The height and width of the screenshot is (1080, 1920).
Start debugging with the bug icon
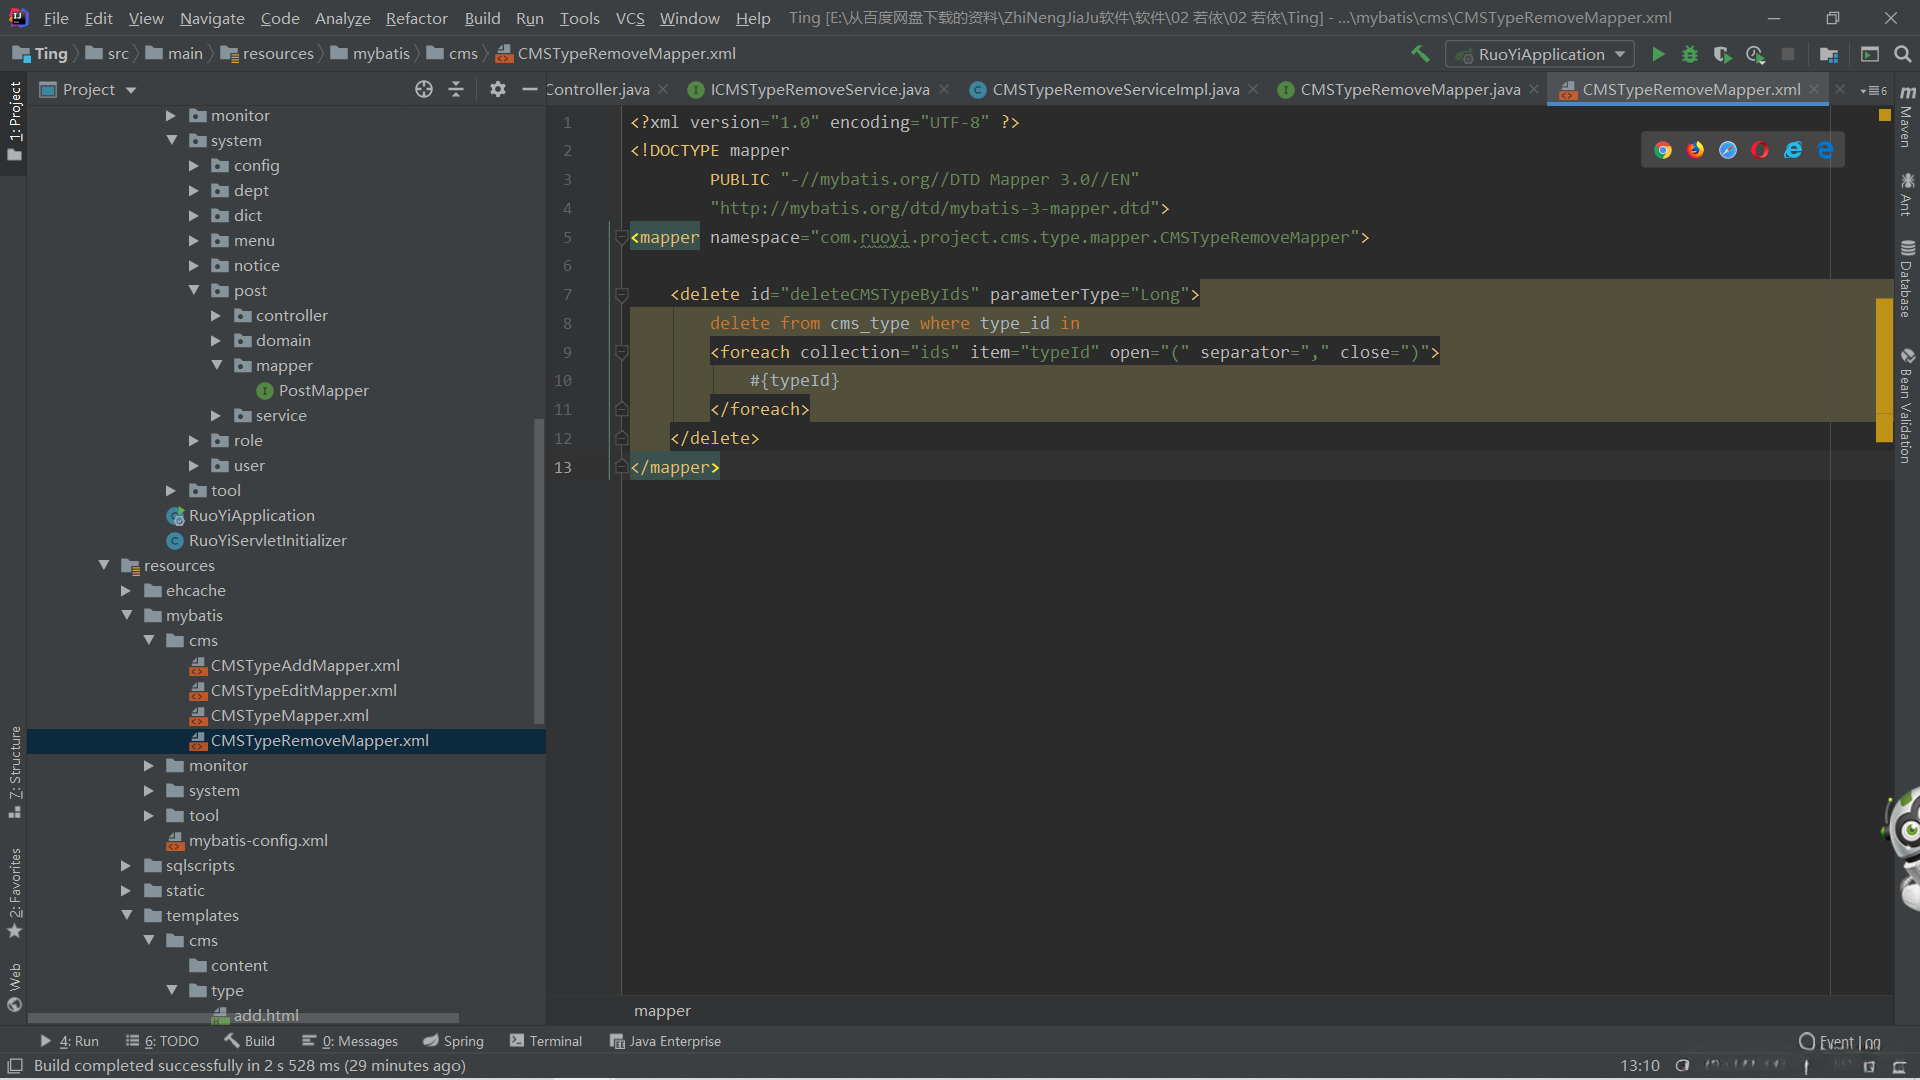tap(1690, 54)
